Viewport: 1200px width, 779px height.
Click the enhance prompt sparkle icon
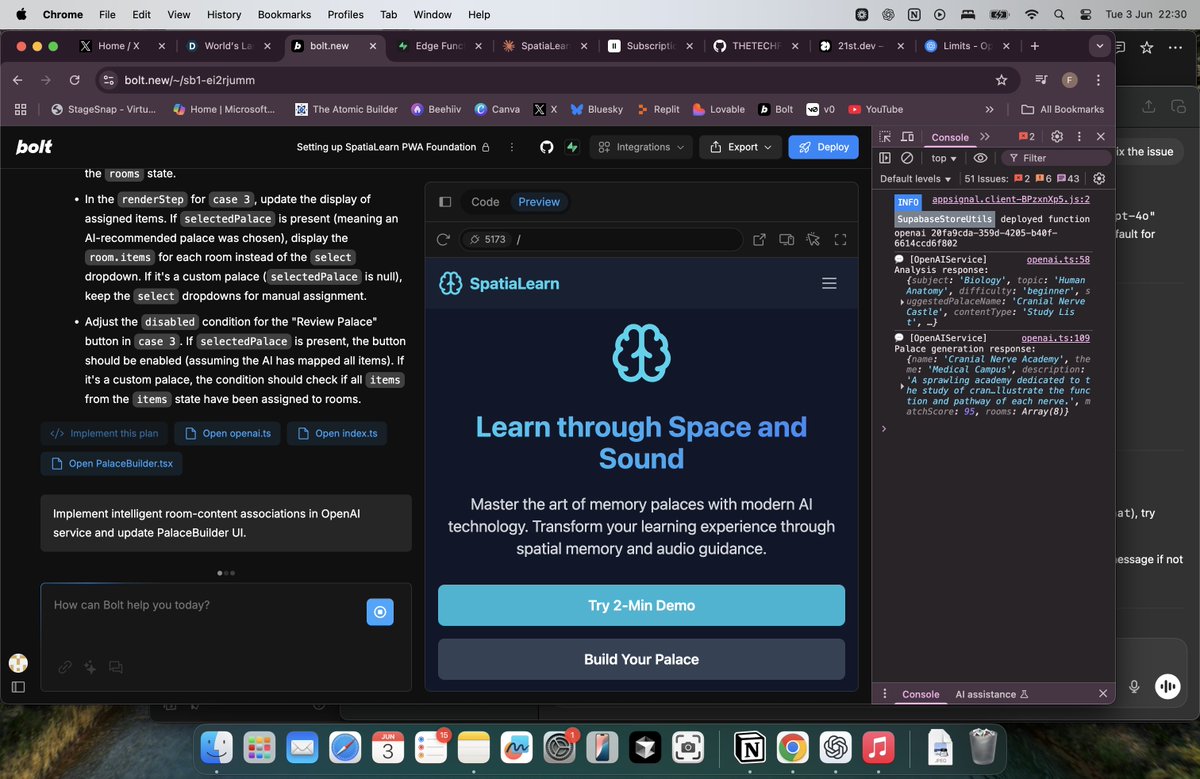point(90,667)
